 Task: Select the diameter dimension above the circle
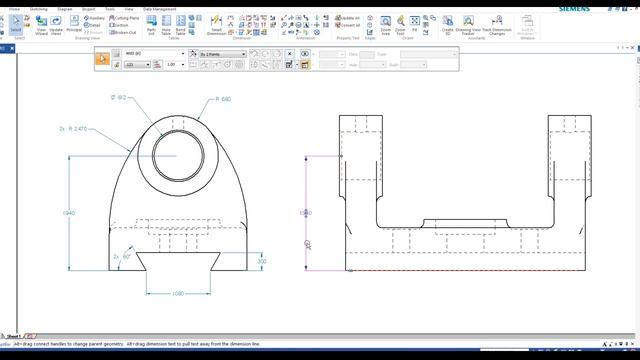click(118, 98)
